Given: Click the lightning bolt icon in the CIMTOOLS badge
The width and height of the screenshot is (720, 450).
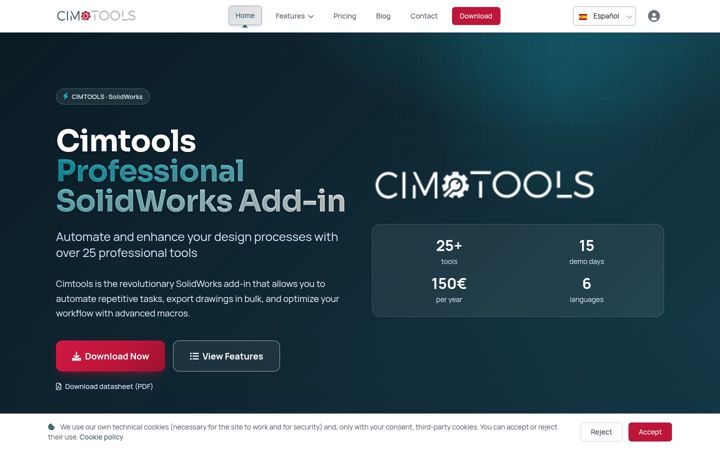Looking at the screenshot, I should pyautogui.click(x=65, y=96).
